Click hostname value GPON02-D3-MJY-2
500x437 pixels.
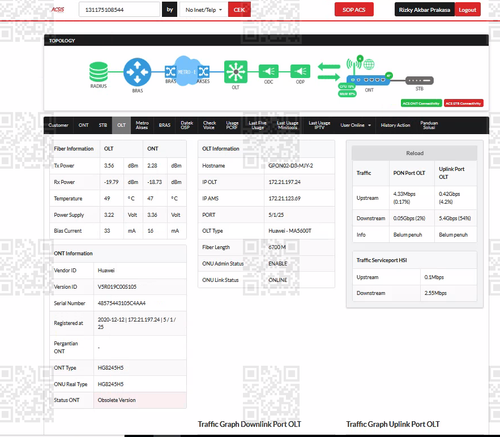(x=291, y=166)
